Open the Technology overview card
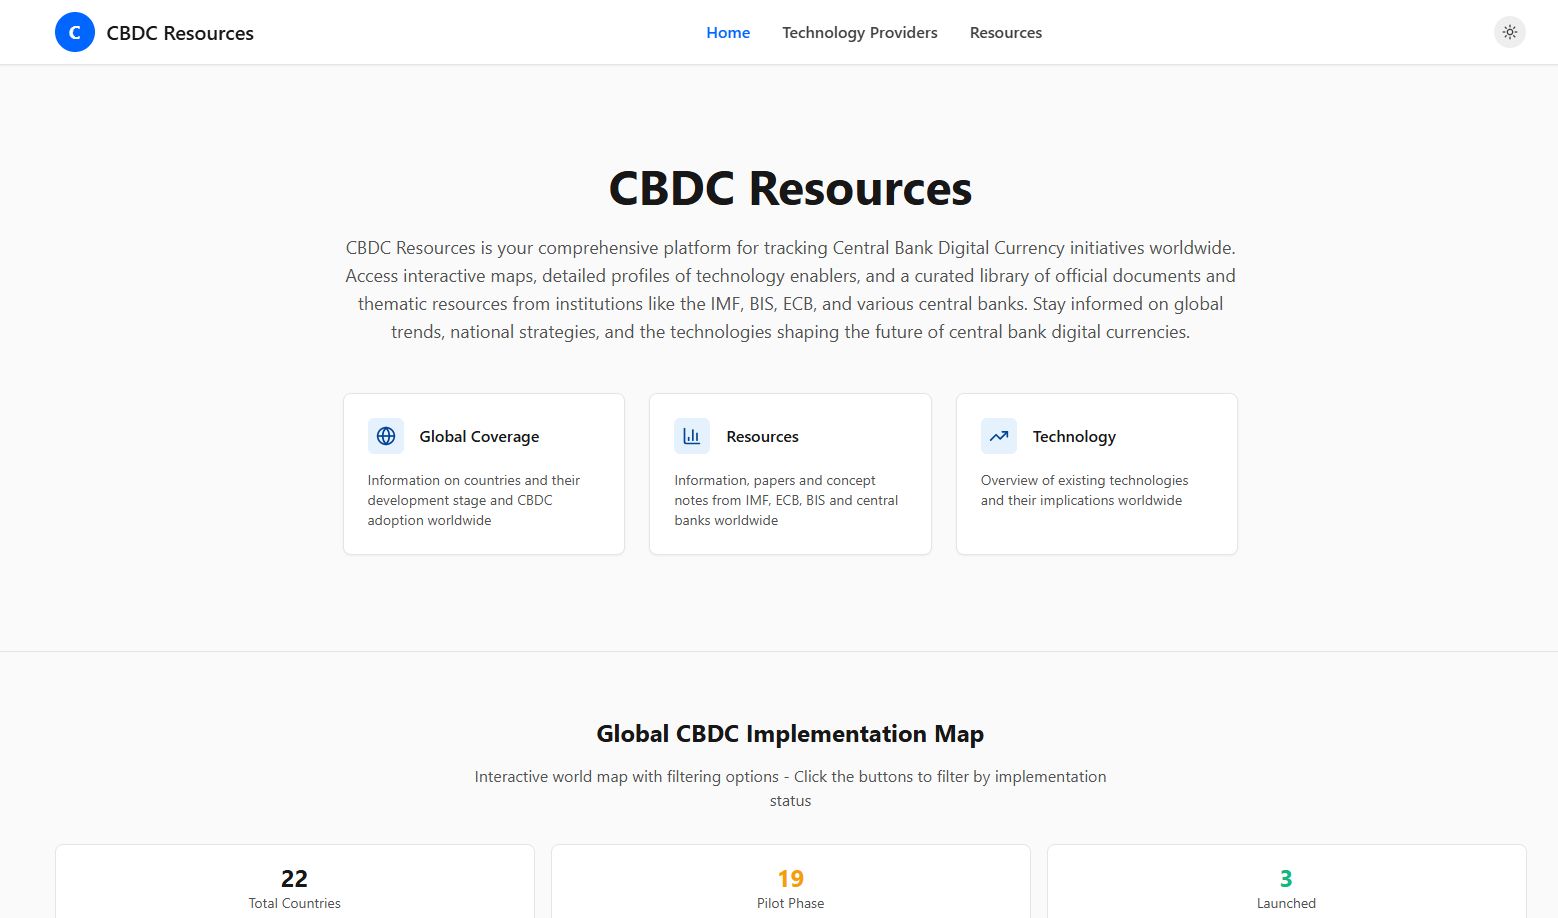 tap(1096, 473)
